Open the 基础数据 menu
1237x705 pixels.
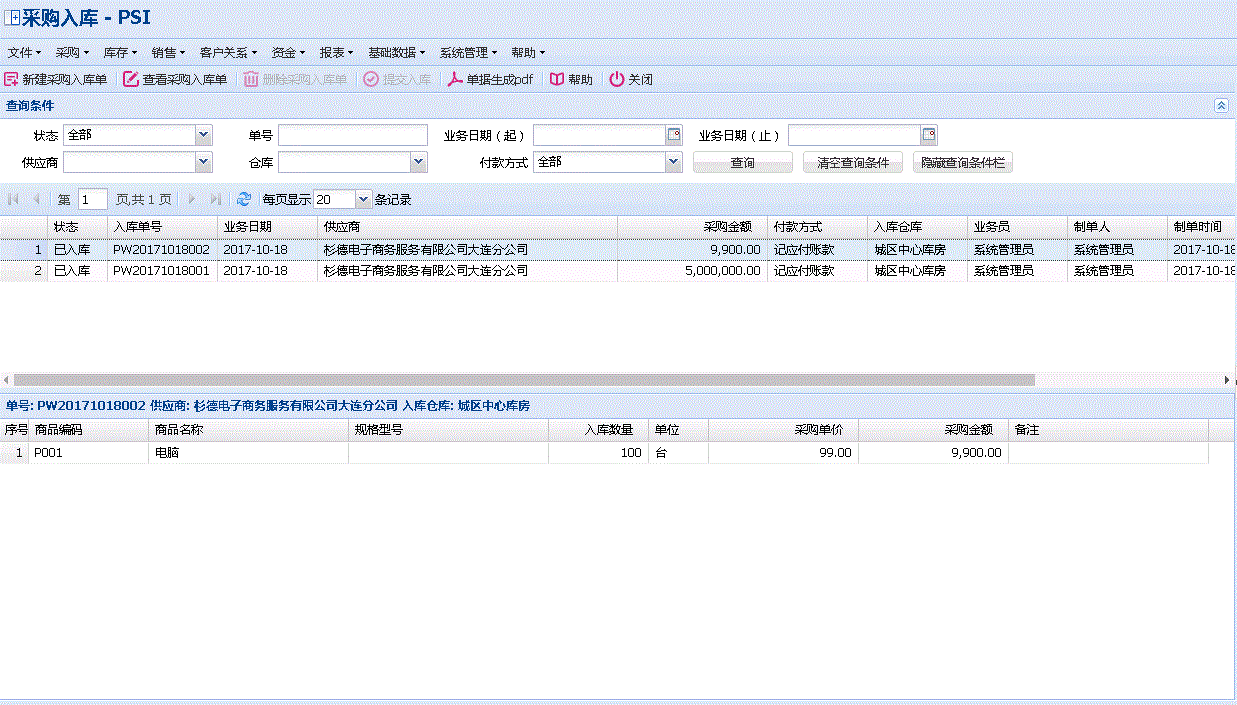tap(396, 52)
